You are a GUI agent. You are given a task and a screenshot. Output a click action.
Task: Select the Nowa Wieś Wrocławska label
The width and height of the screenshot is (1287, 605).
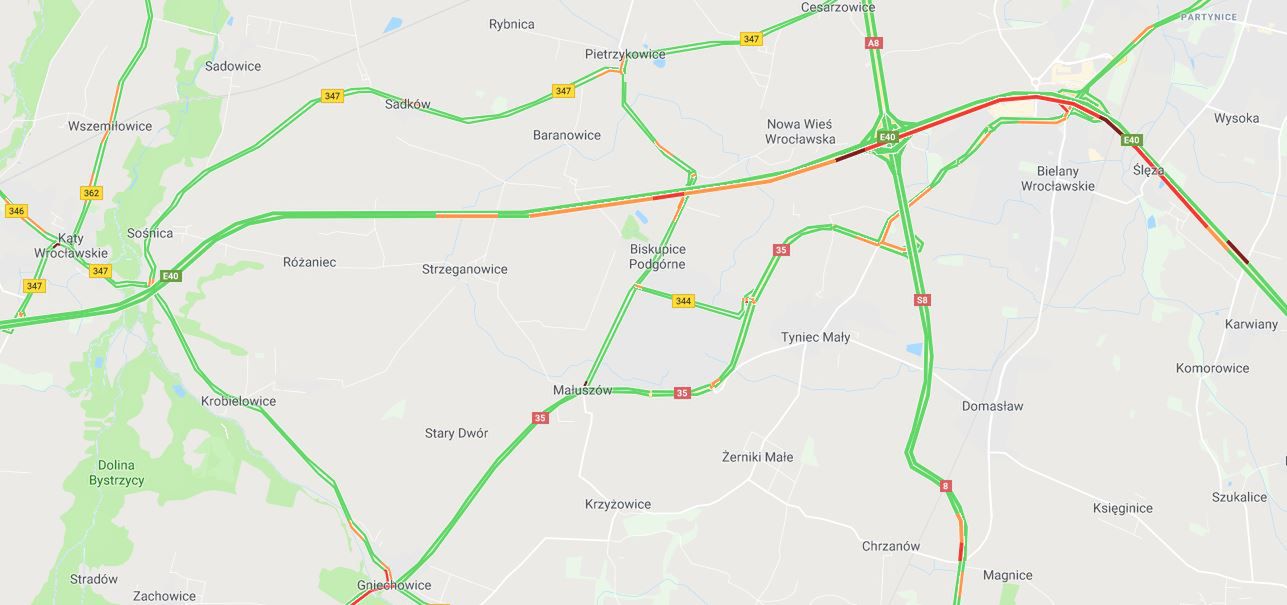click(800, 132)
